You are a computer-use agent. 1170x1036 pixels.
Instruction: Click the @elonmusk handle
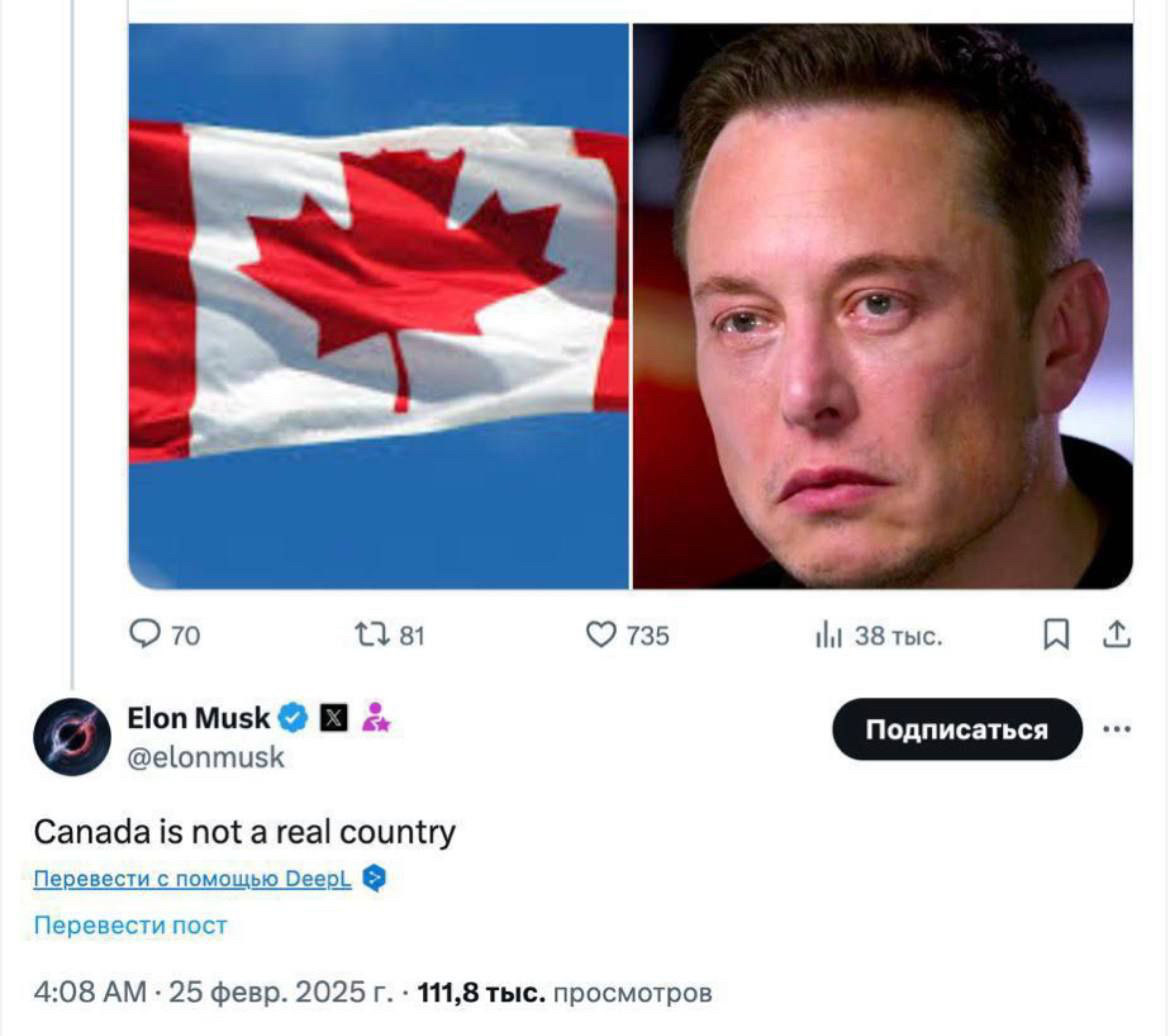pyautogui.click(x=206, y=758)
